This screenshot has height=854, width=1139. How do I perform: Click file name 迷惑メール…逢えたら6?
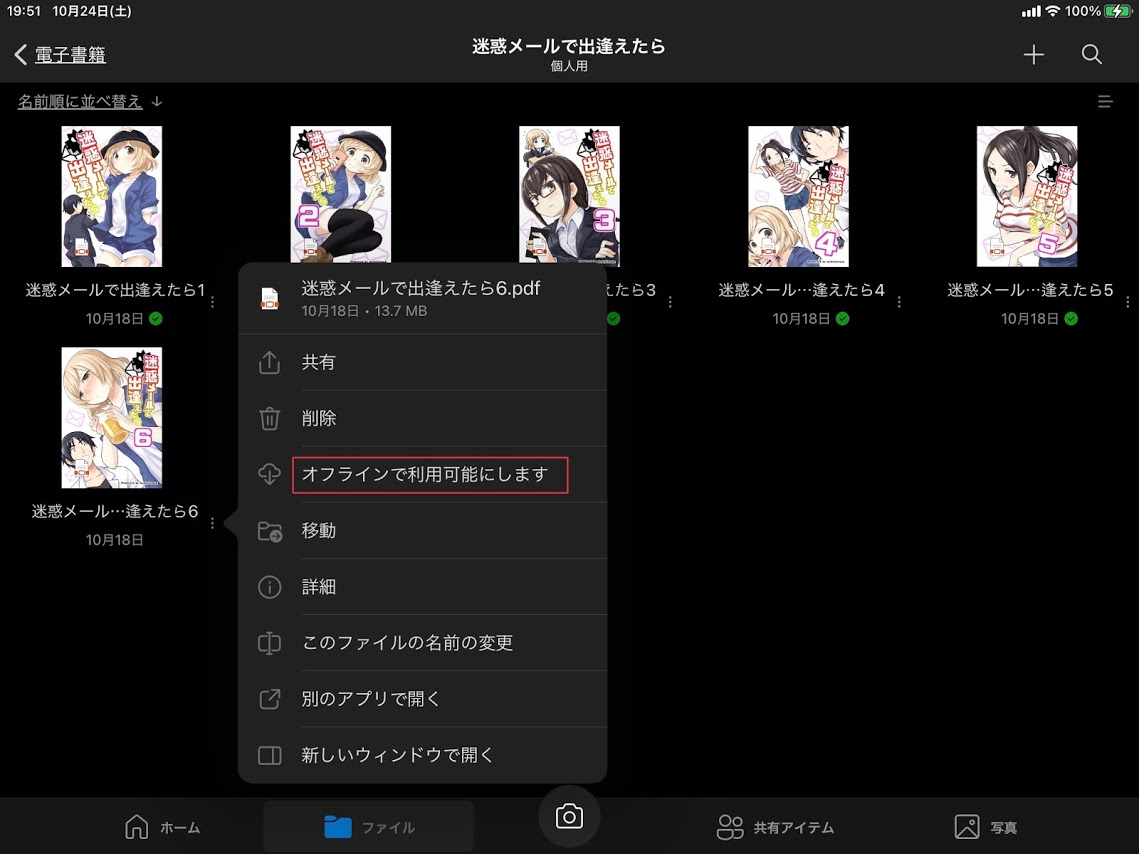click(x=115, y=512)
